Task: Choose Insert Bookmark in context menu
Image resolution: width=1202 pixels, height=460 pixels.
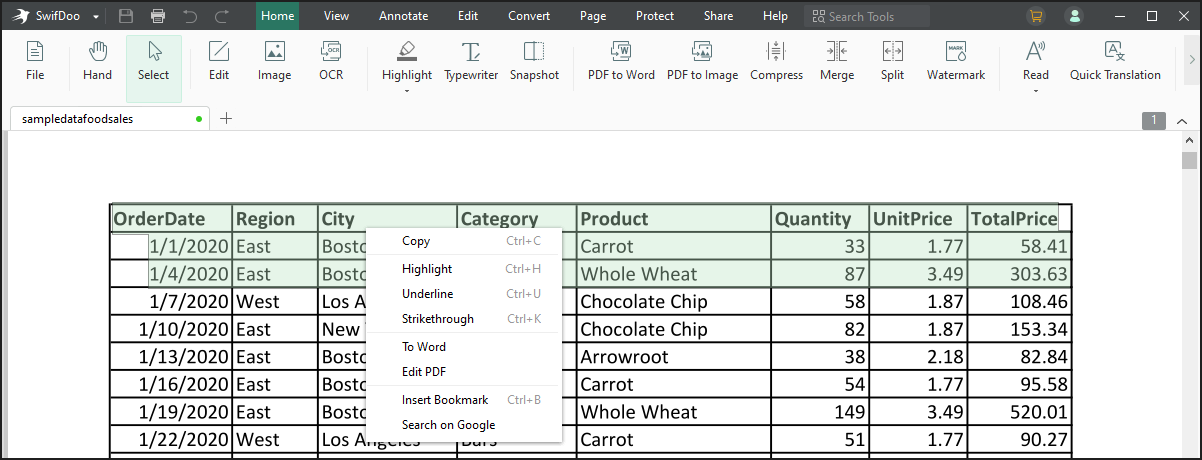Action: click(464, 400)
